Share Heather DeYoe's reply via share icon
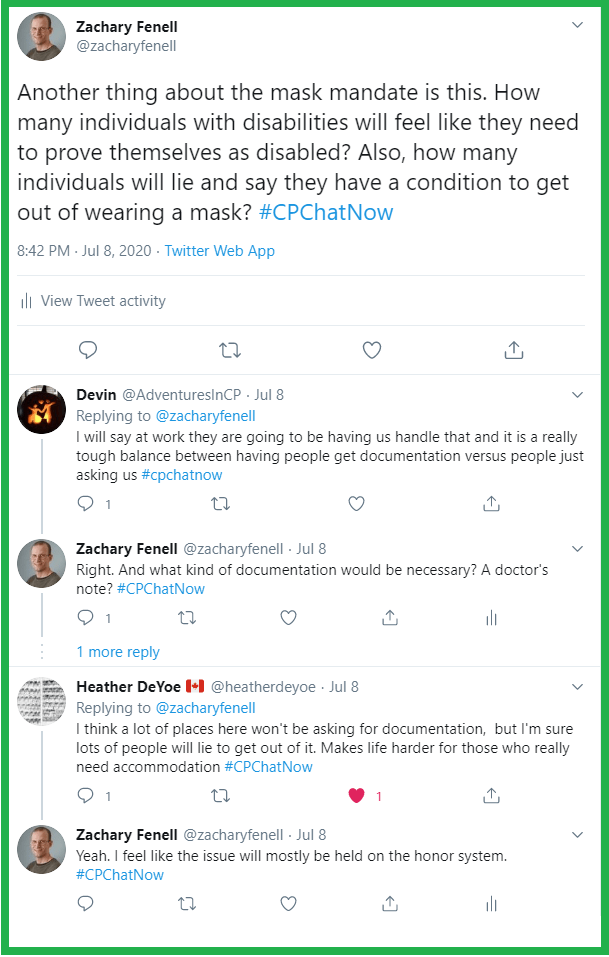Screen dimensions: 609x957 (491, 795)
